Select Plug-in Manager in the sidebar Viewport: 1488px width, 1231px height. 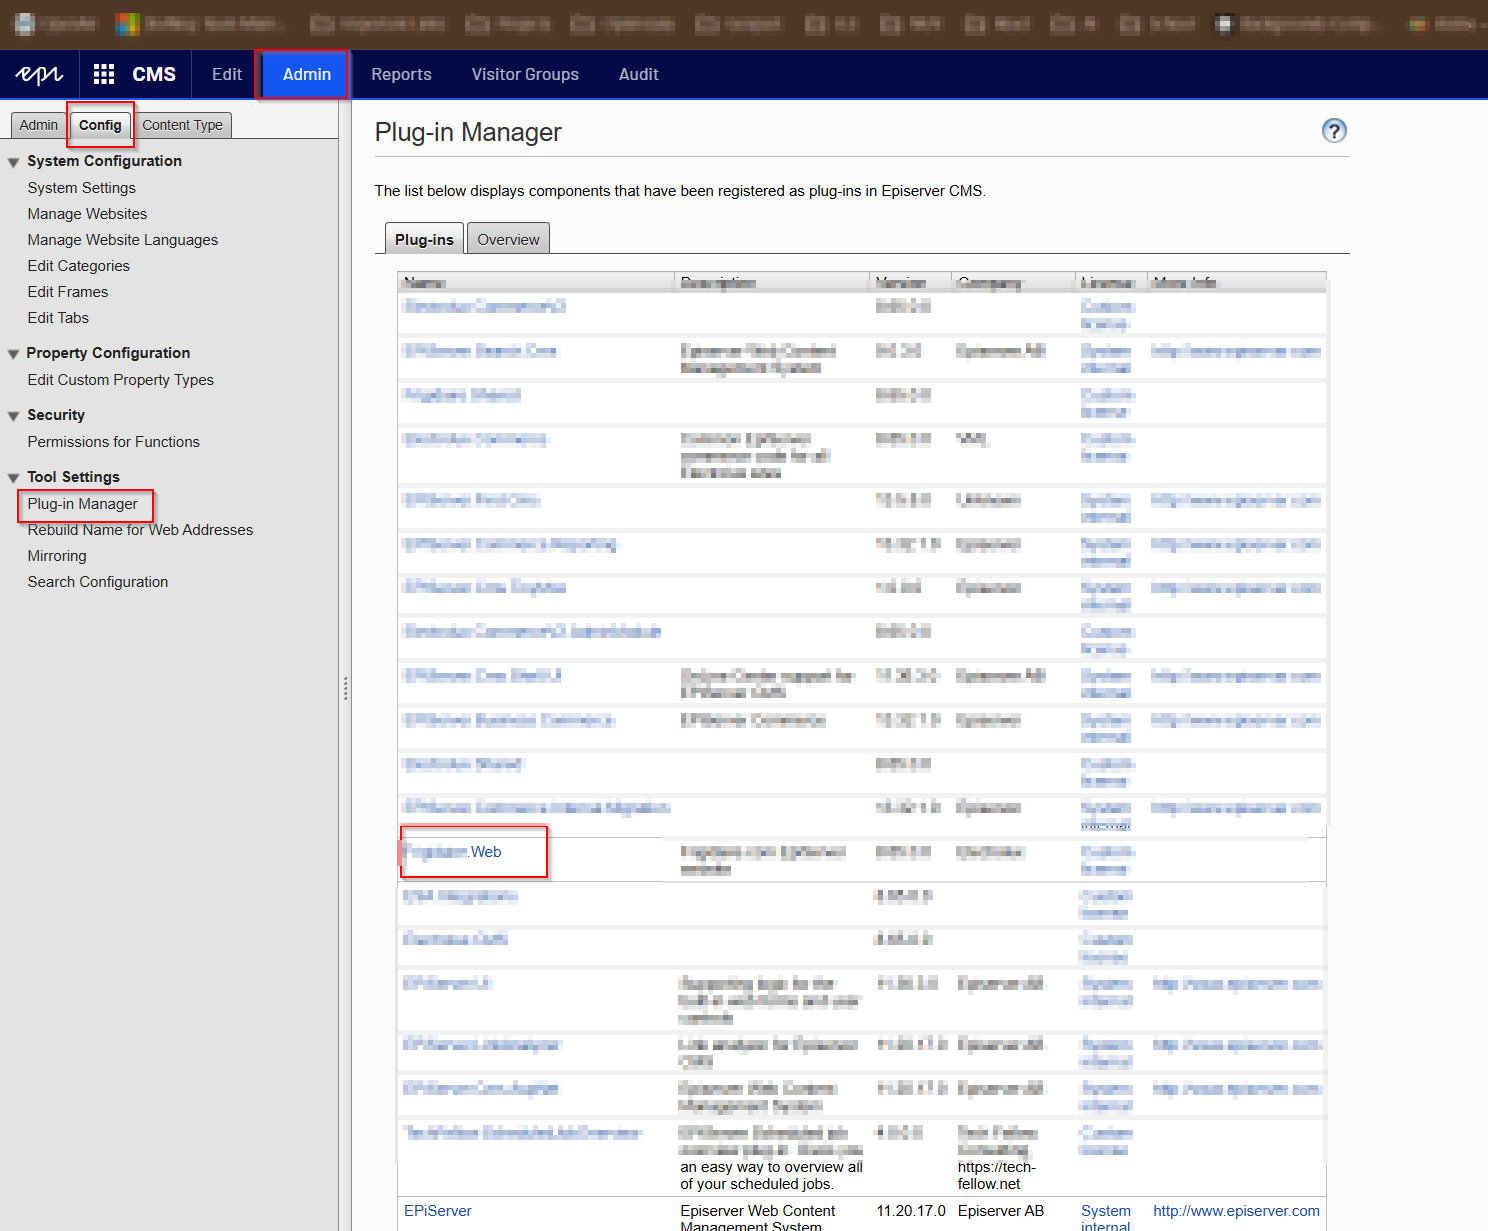coord(84,504)
